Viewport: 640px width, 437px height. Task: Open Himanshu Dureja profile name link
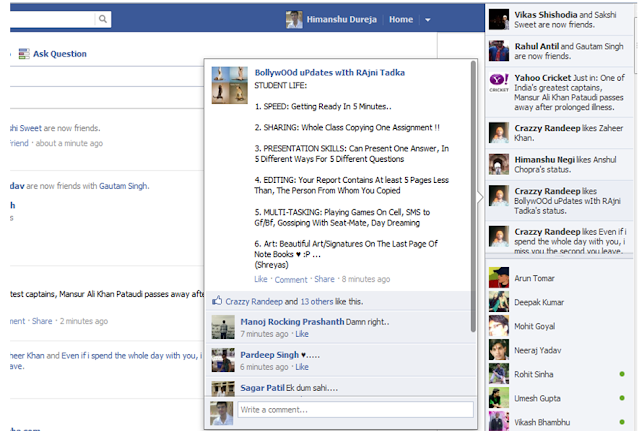(341, 20)
